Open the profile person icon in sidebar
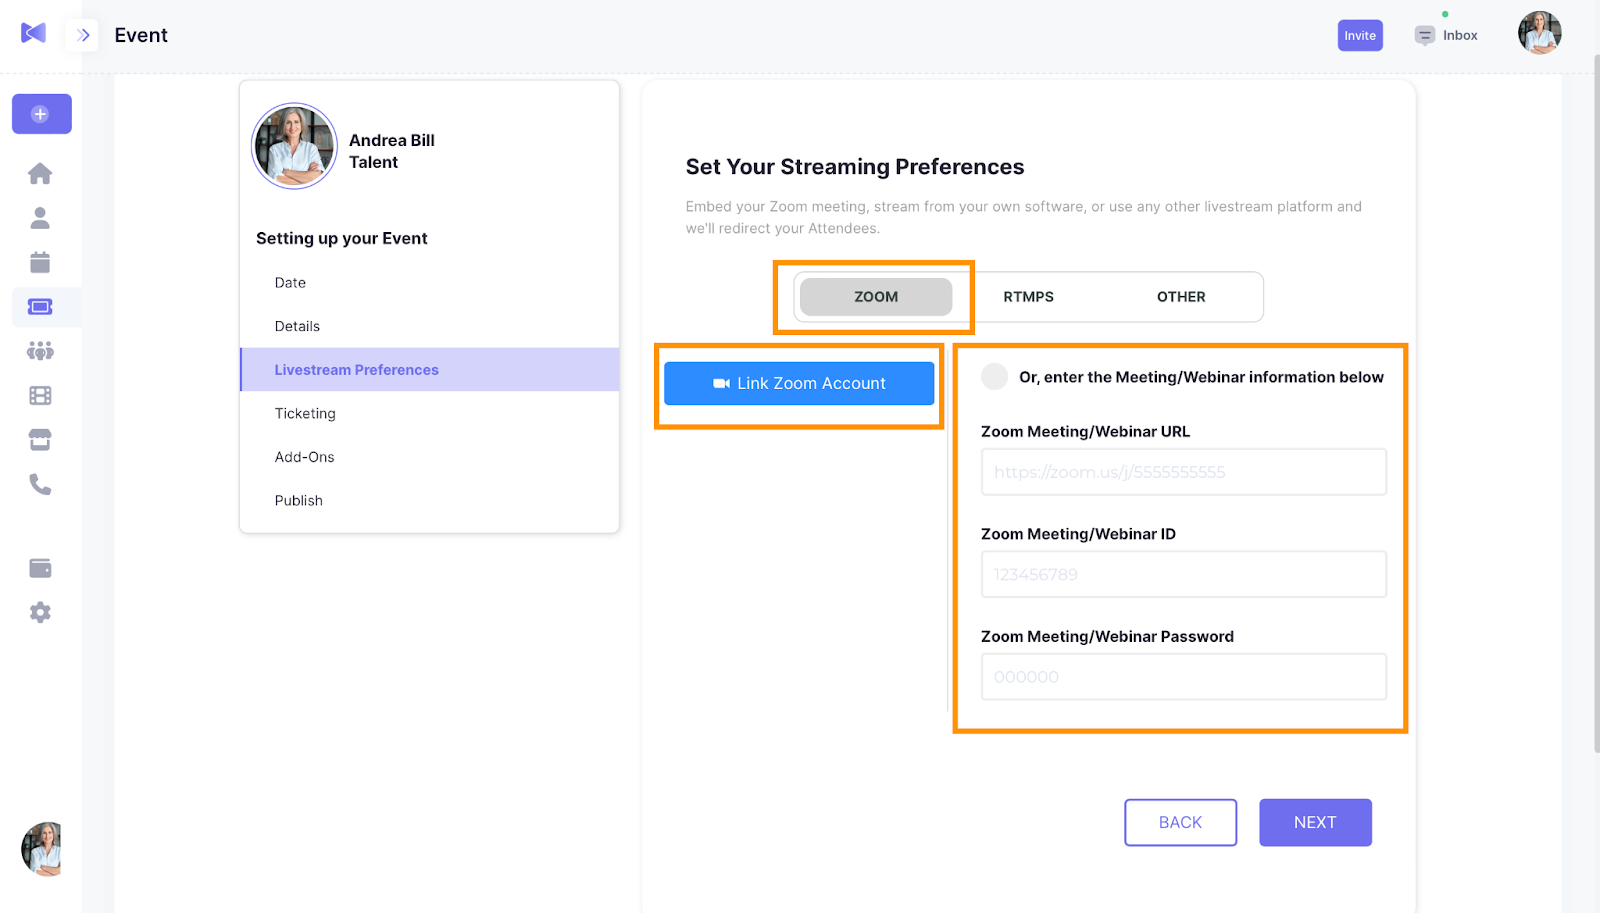Screen dimensions: 1600x913 40,218
